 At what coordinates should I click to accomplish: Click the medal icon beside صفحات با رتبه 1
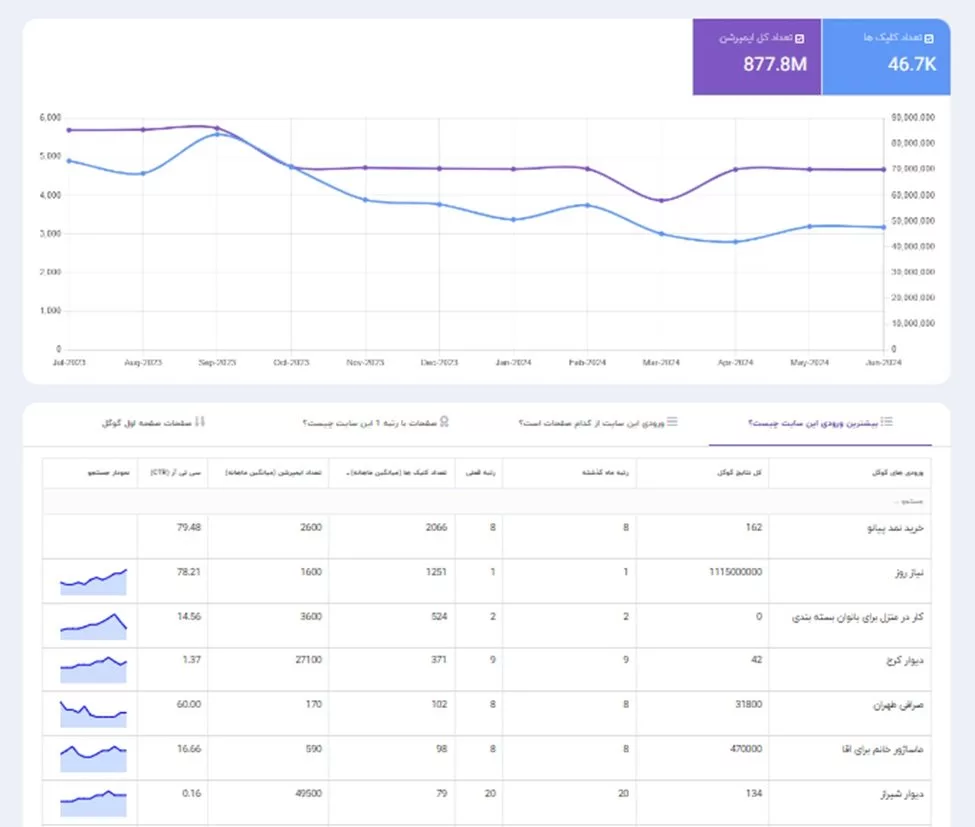[444, 422]
